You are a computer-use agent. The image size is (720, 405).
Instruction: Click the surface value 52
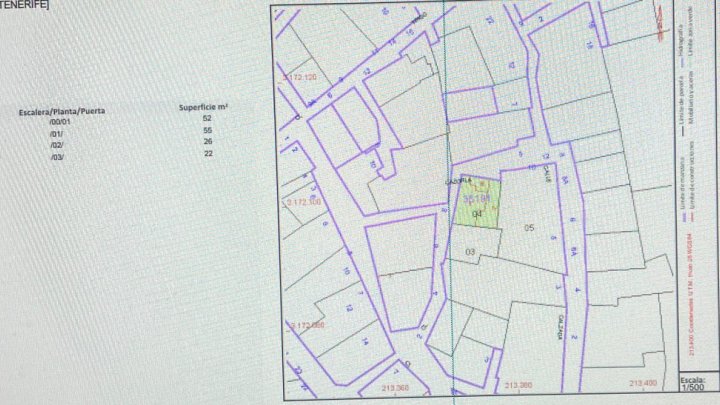point(207,118)
